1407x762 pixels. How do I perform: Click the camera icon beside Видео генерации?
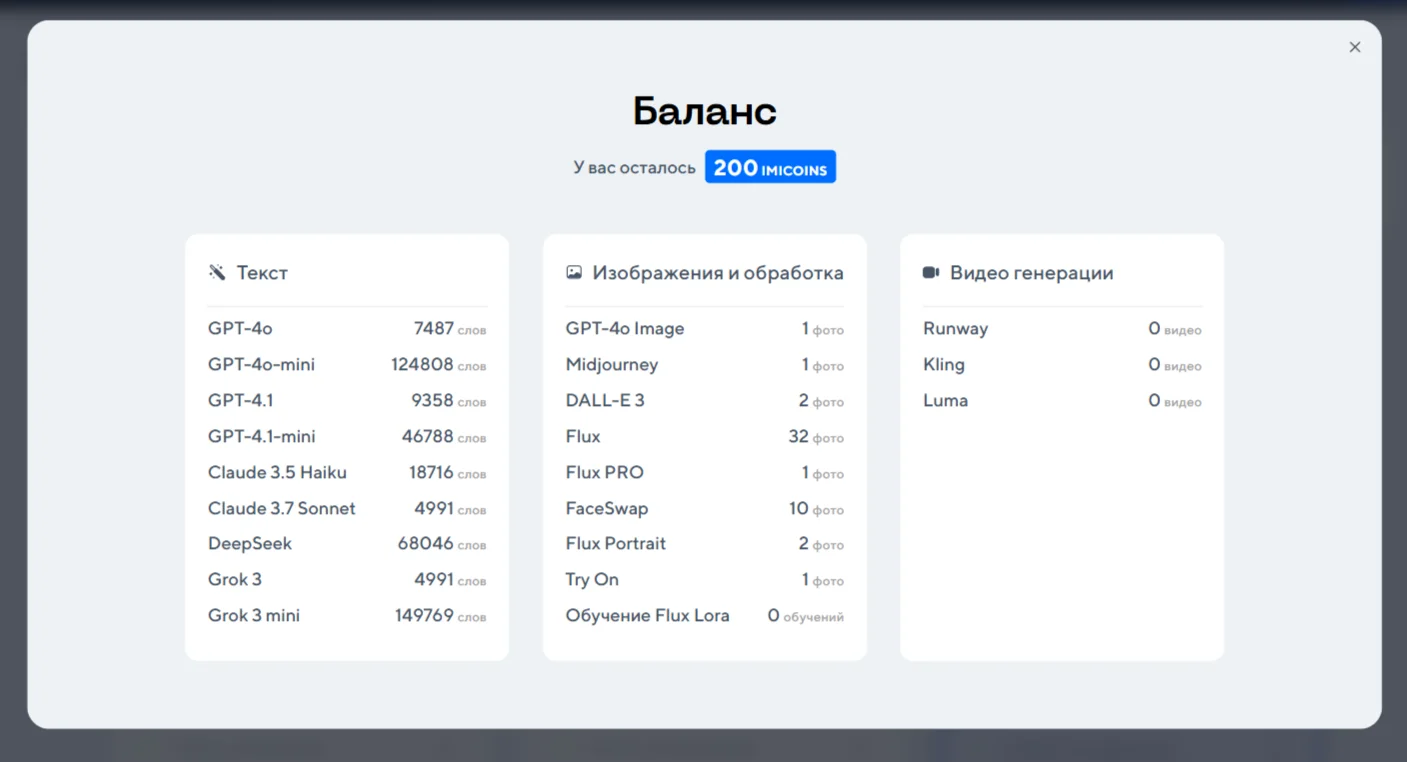point(931,272)
